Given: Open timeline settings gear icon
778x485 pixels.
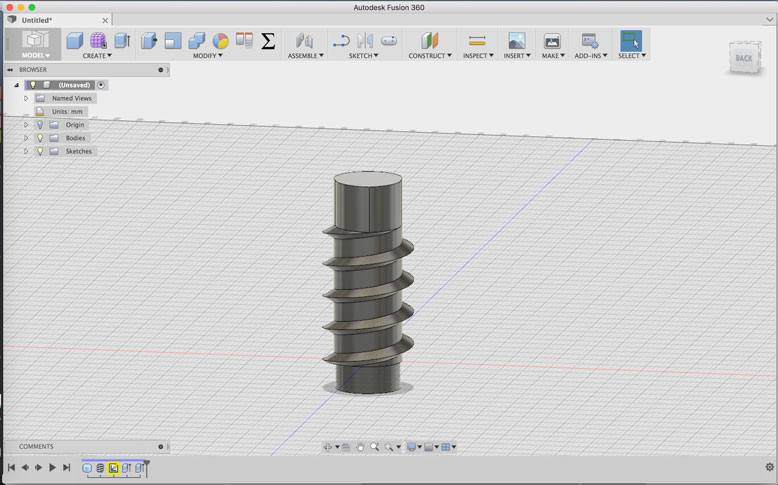Looking at the screenshot, I should pyautogui.click(x=769, y=467).
